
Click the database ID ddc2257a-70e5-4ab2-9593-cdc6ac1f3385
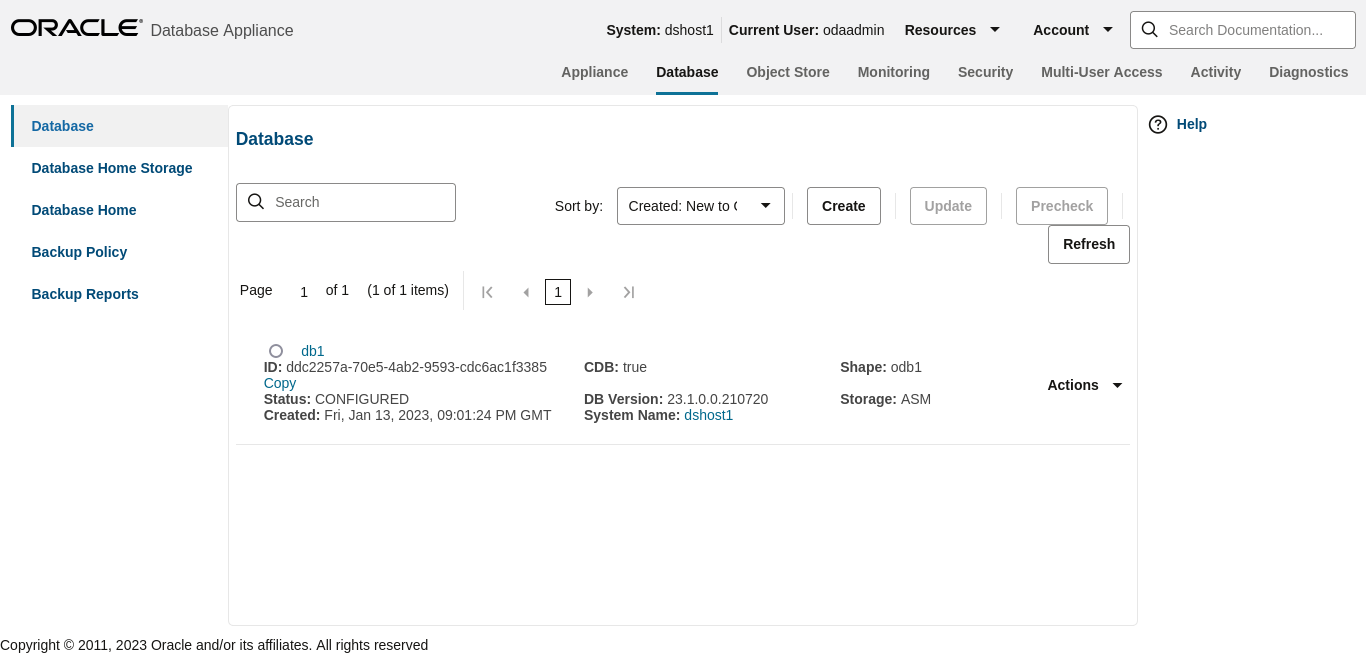(x=417, y=367)
